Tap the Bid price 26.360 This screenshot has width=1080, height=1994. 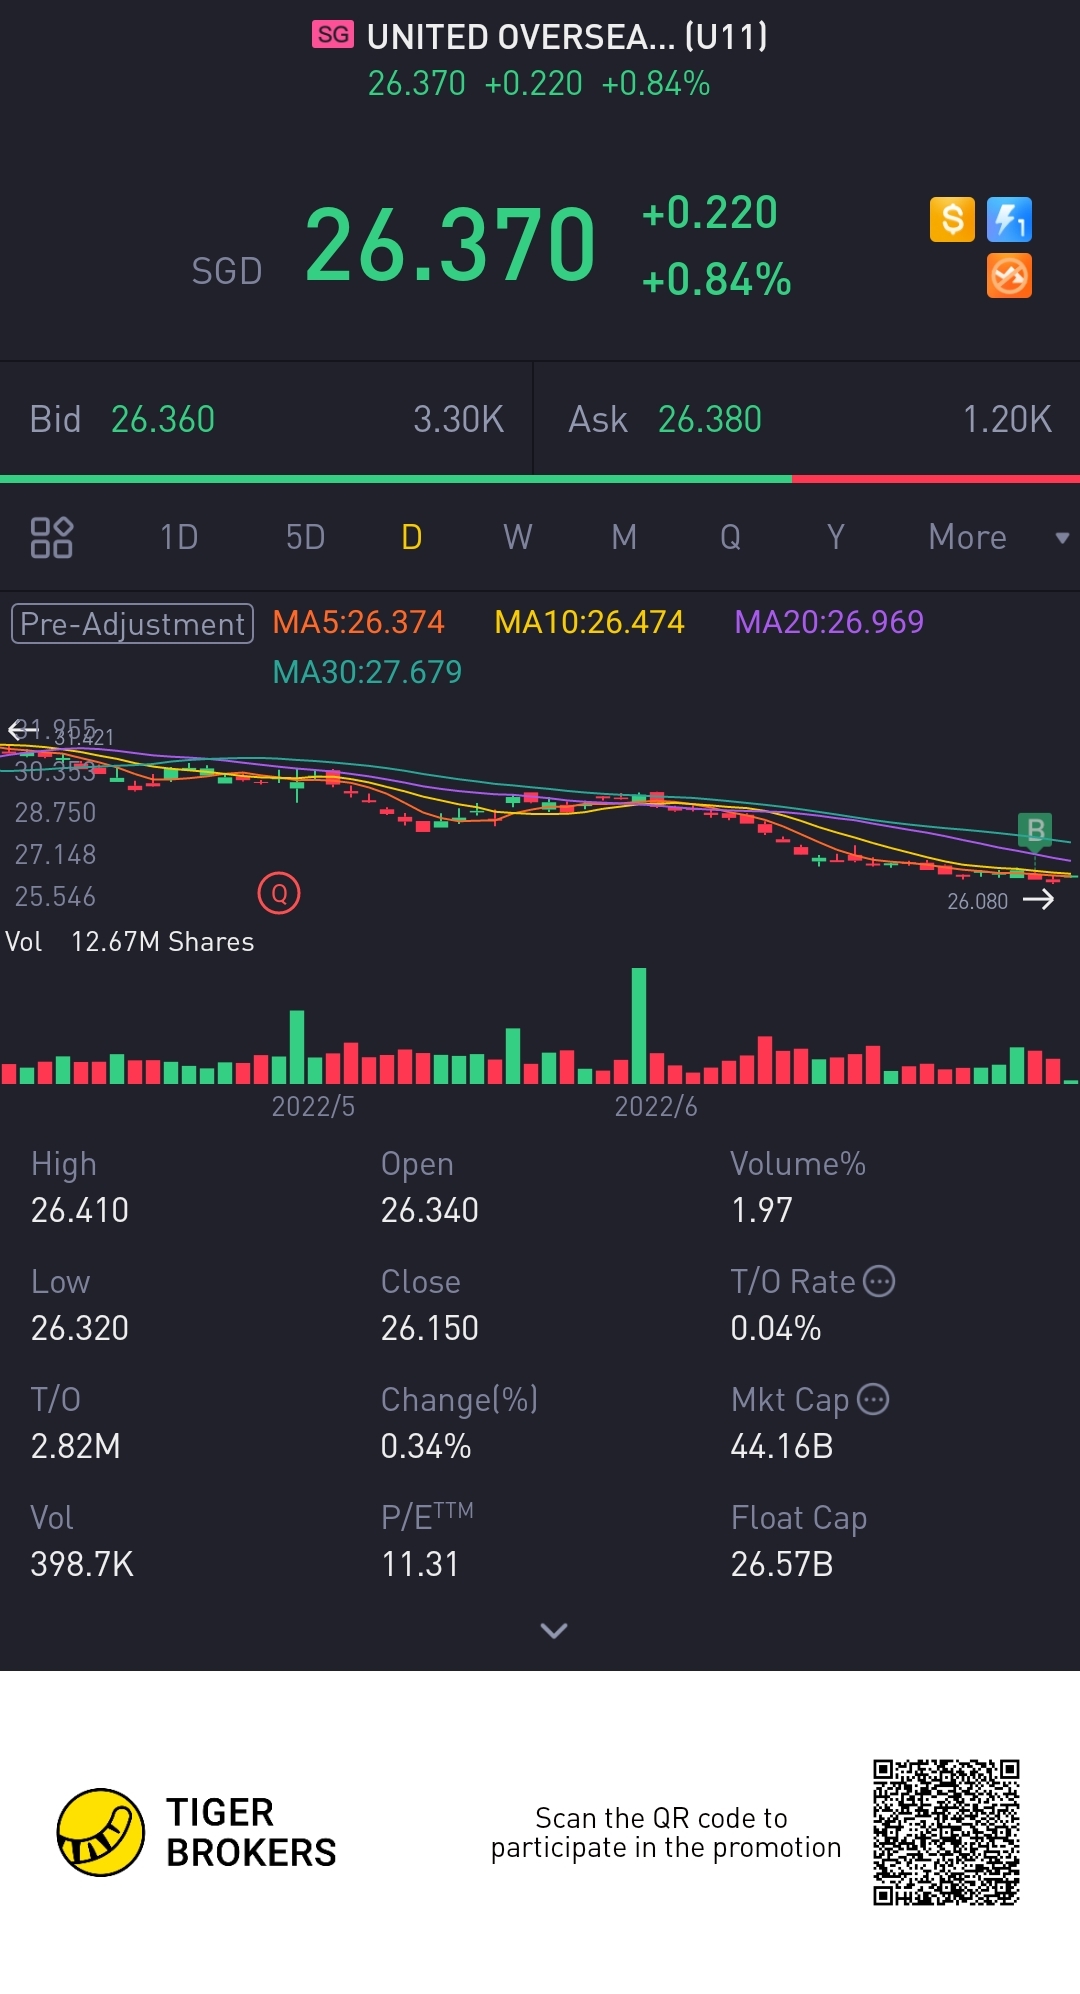click(163, 419)
